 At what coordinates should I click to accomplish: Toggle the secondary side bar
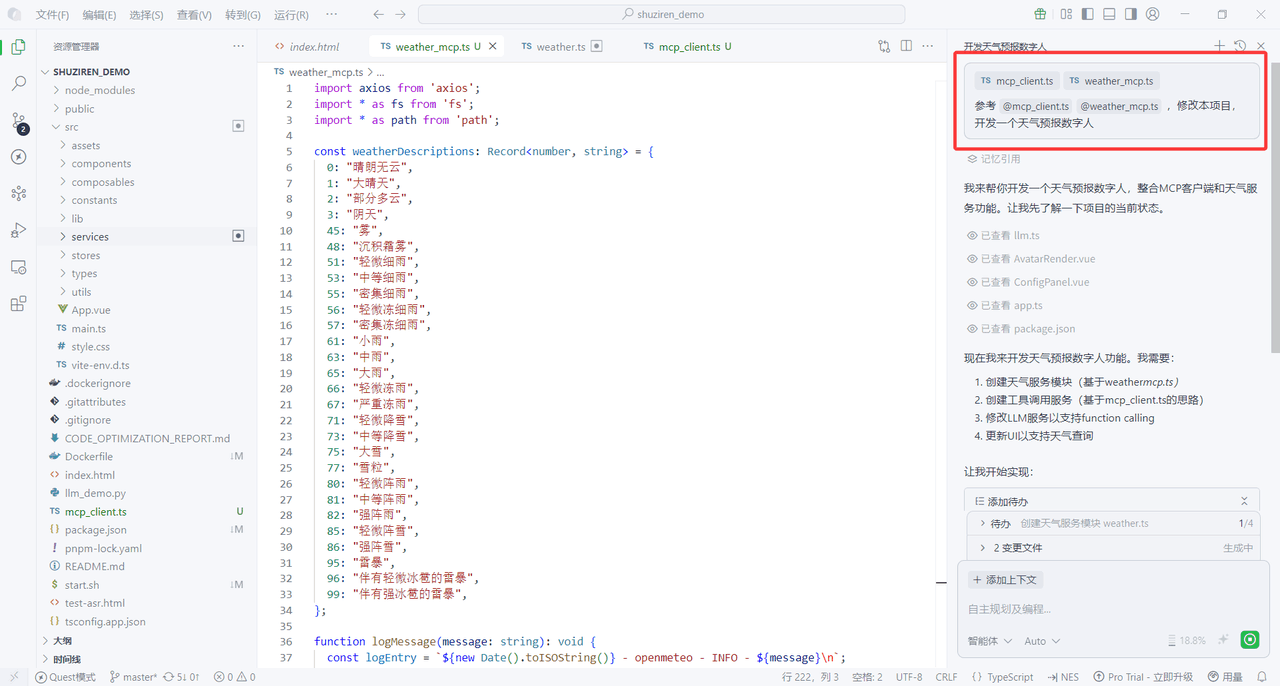[1131, 14]
